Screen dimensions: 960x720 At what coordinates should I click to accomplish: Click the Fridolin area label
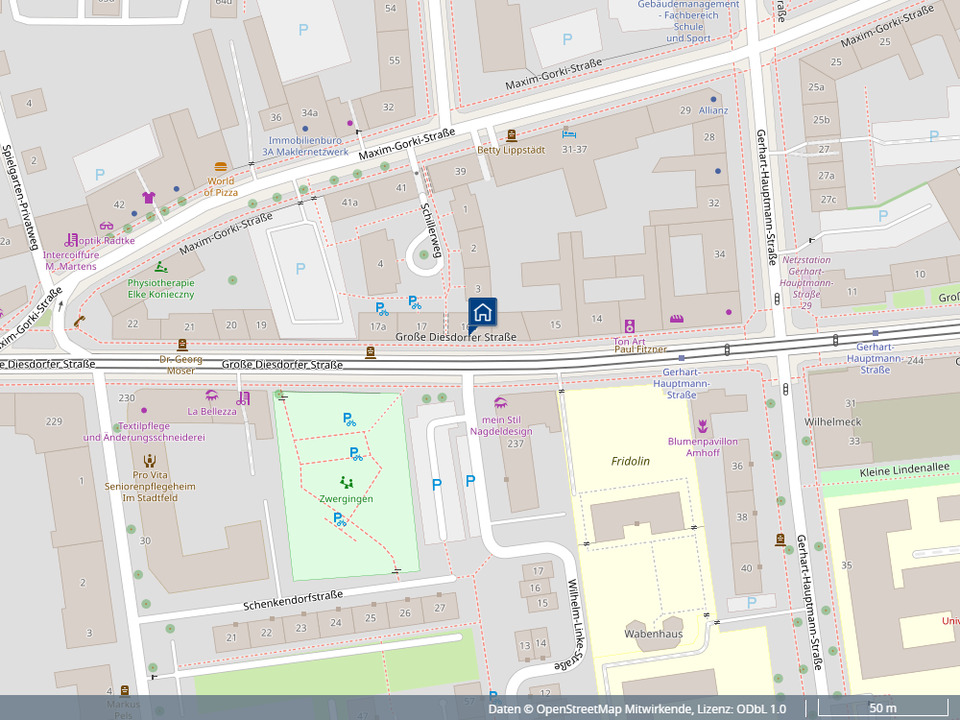tap(630, 461)
